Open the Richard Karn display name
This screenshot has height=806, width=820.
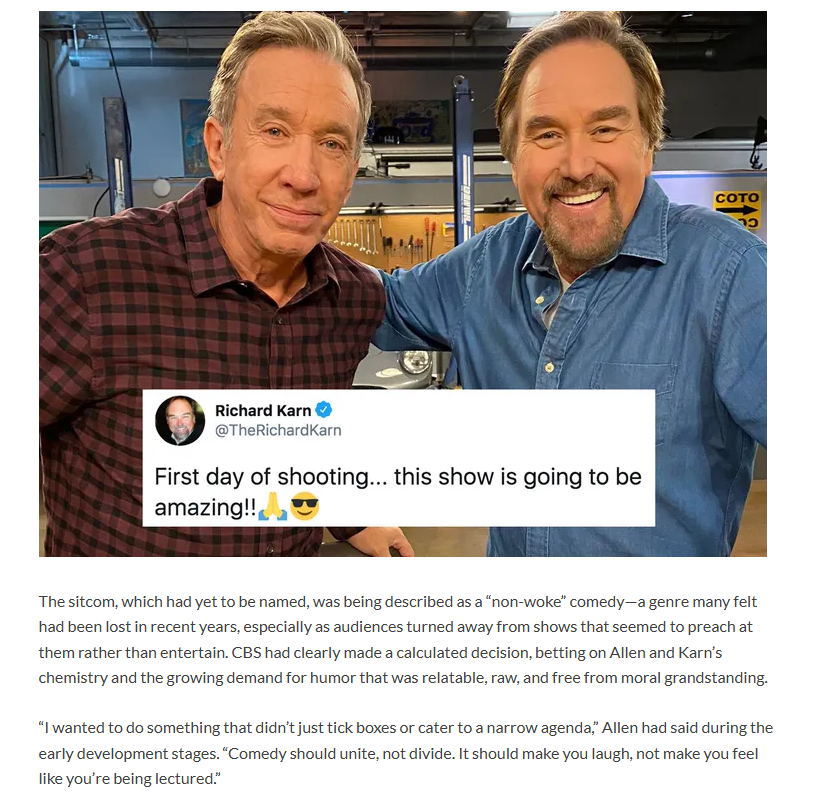click(263, 410)
